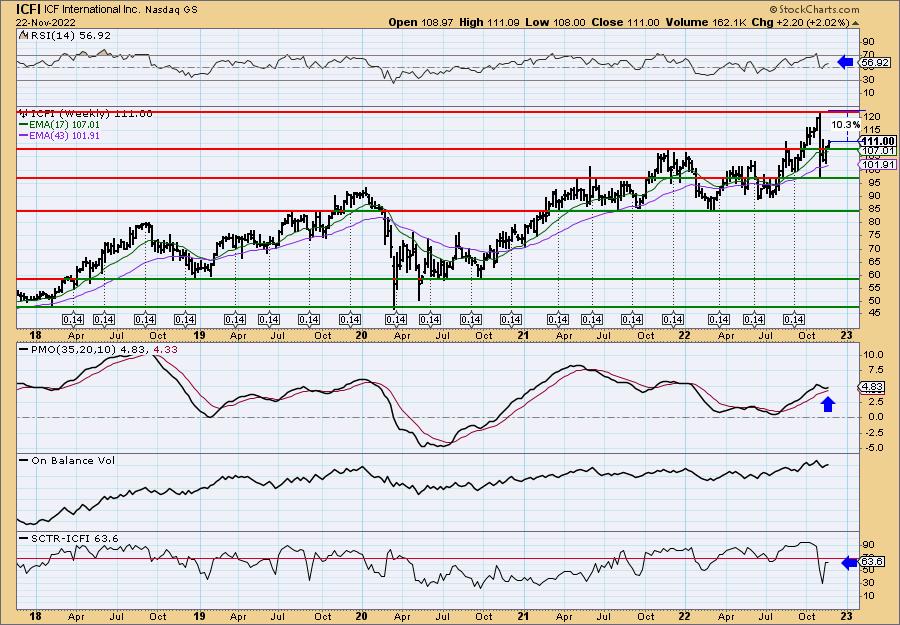Click the green EMA(17) line swatch
This screenshot has width=900, height=625.
pos(24,125)
